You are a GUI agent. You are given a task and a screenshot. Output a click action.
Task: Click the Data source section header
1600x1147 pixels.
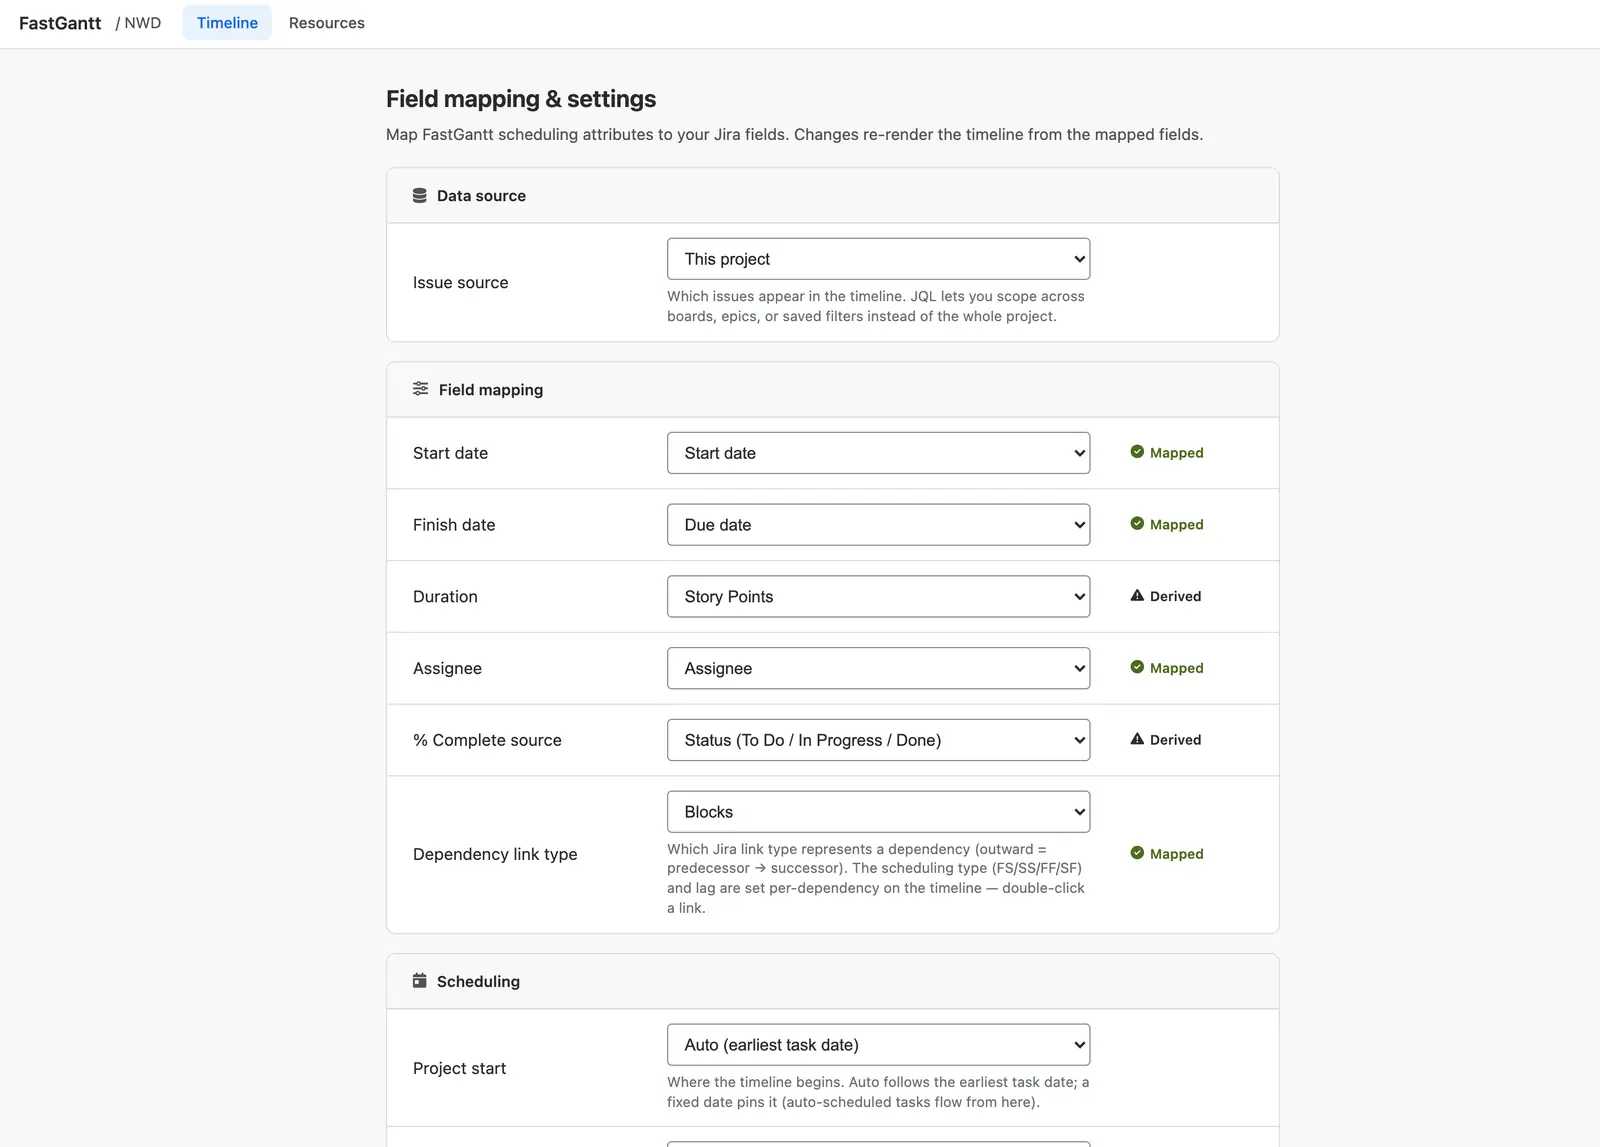832,196
